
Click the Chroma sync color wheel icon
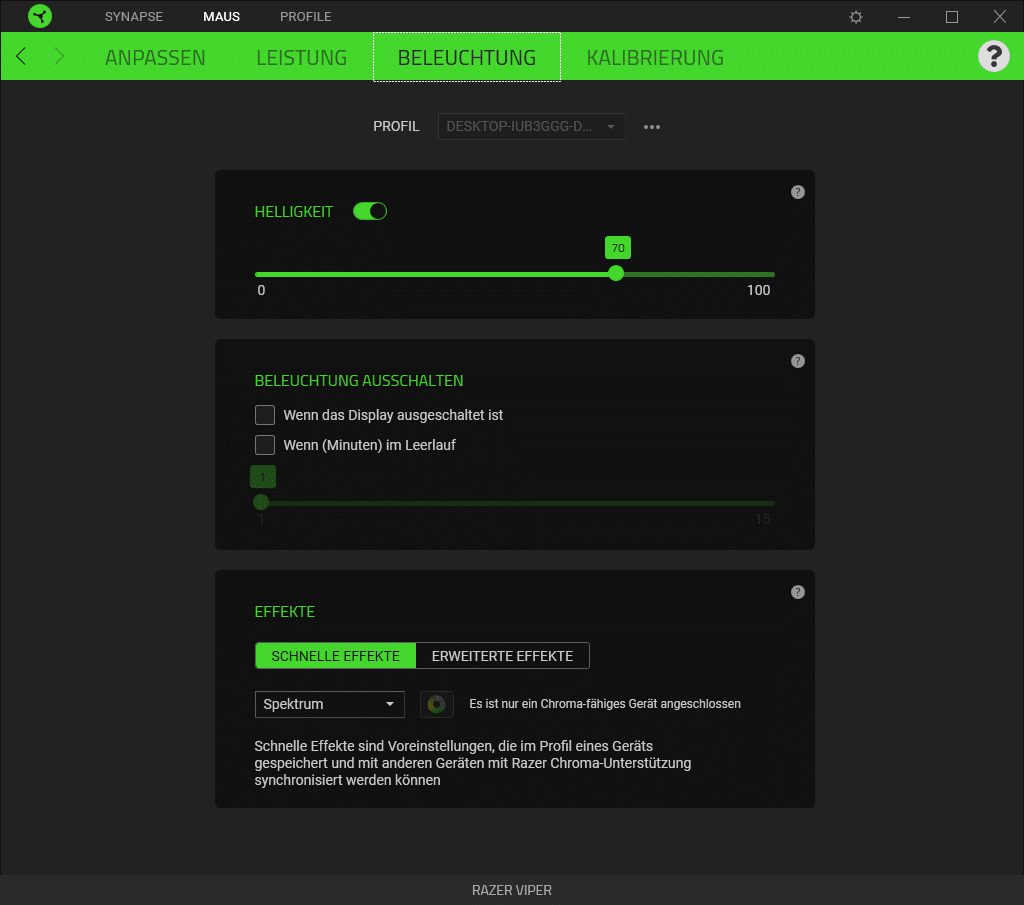[437, 704]
